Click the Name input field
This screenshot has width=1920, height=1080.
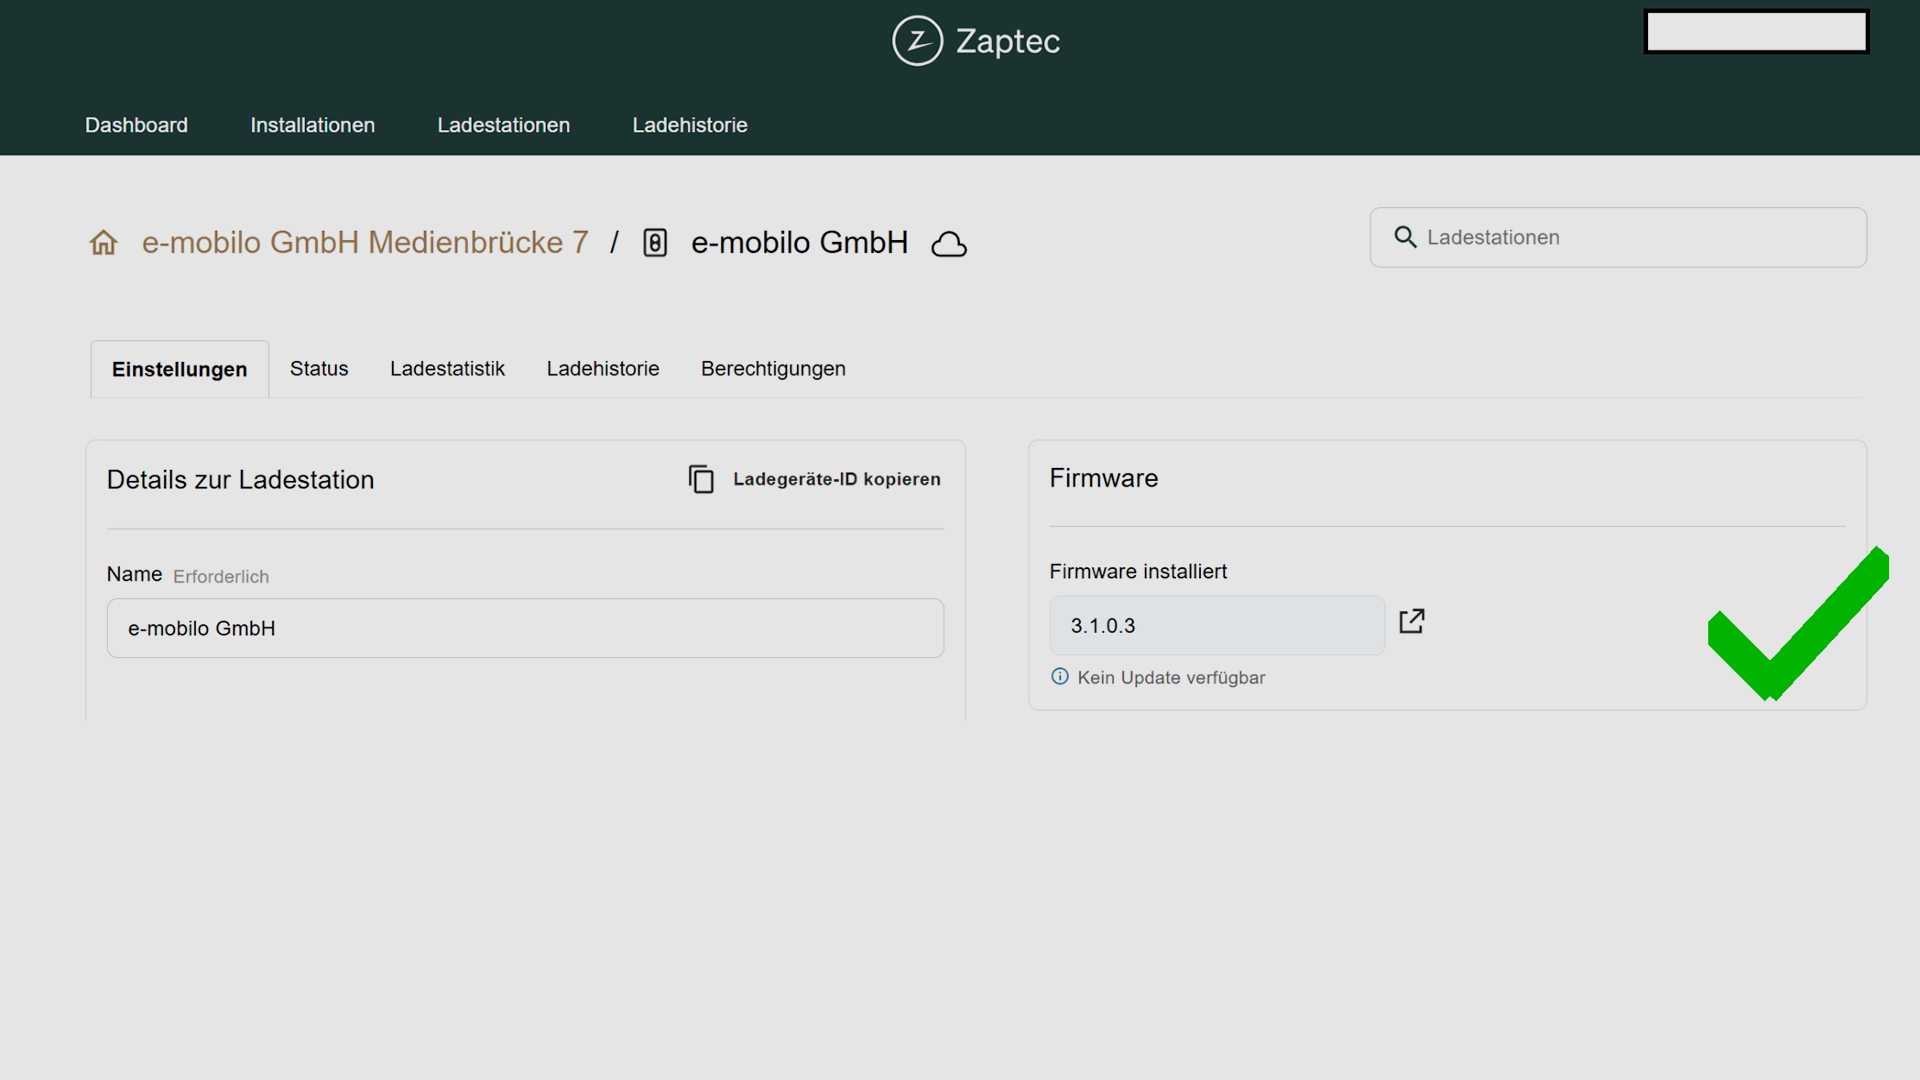[x=525, y=628]
